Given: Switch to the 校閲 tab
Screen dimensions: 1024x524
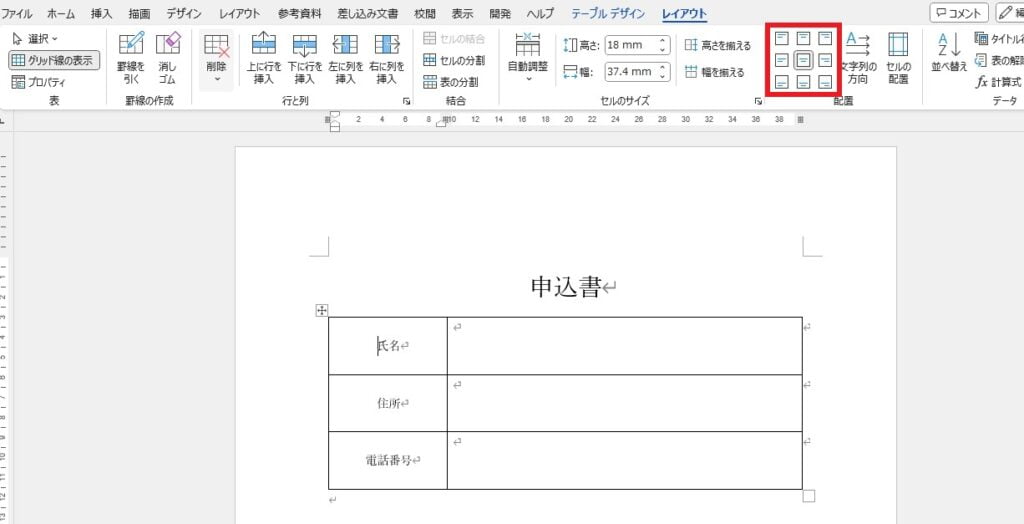Looking at the screenshot, I should (425, 14).
